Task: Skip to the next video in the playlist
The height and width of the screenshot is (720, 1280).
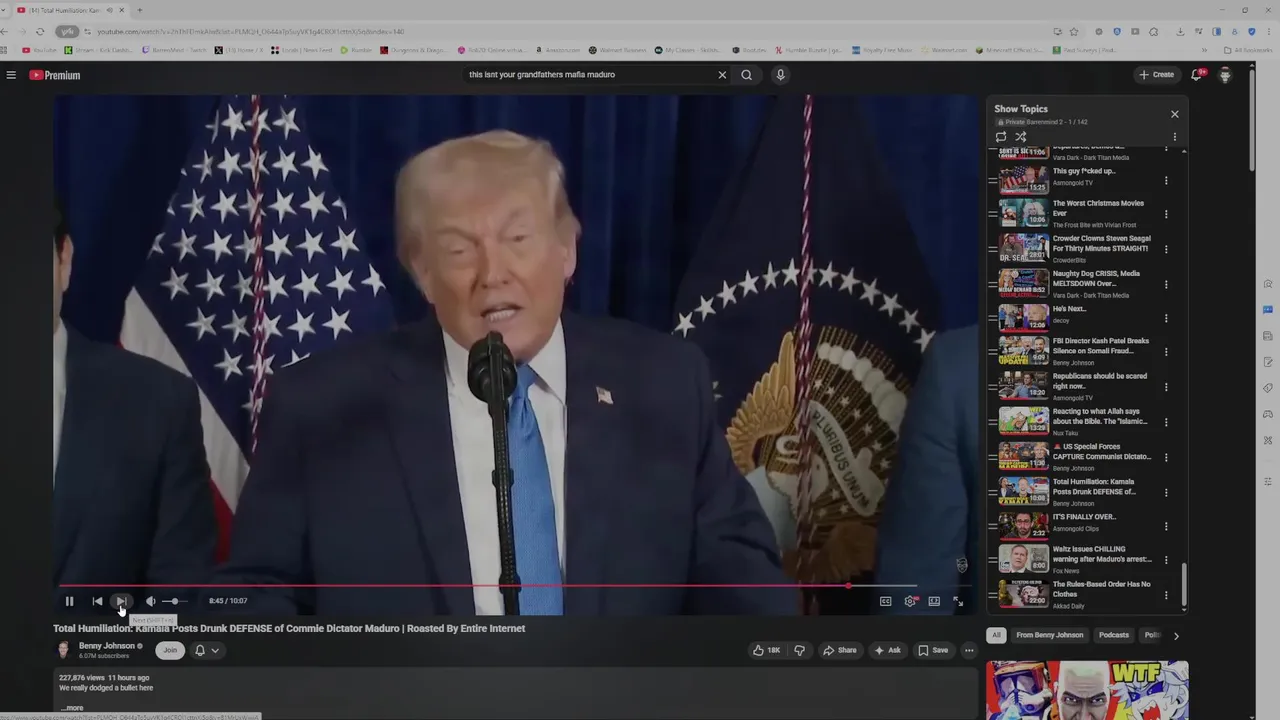Action: [x=121, y=601]
